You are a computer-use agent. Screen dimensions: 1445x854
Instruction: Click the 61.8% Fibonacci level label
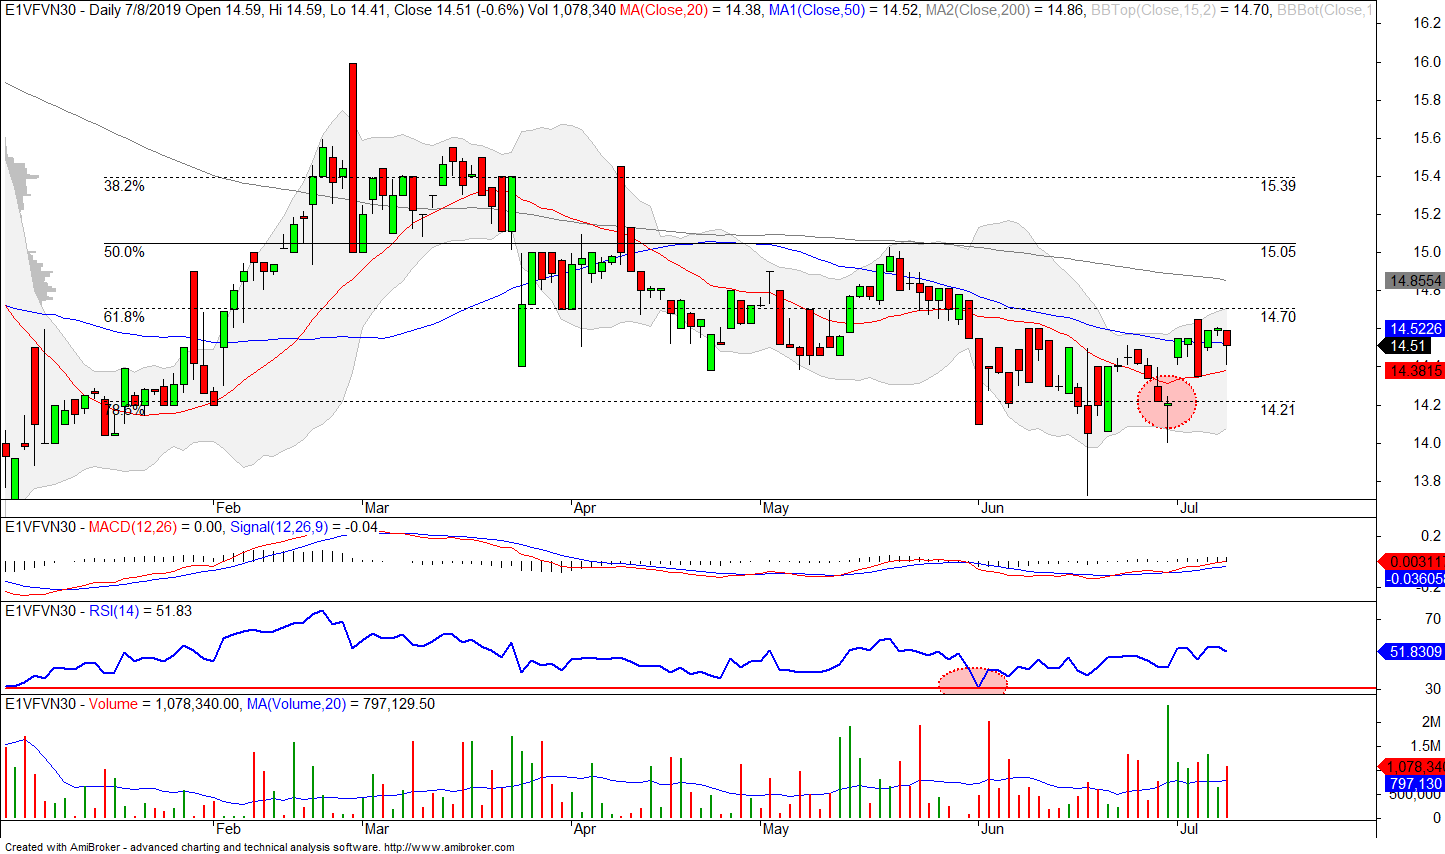124,317
